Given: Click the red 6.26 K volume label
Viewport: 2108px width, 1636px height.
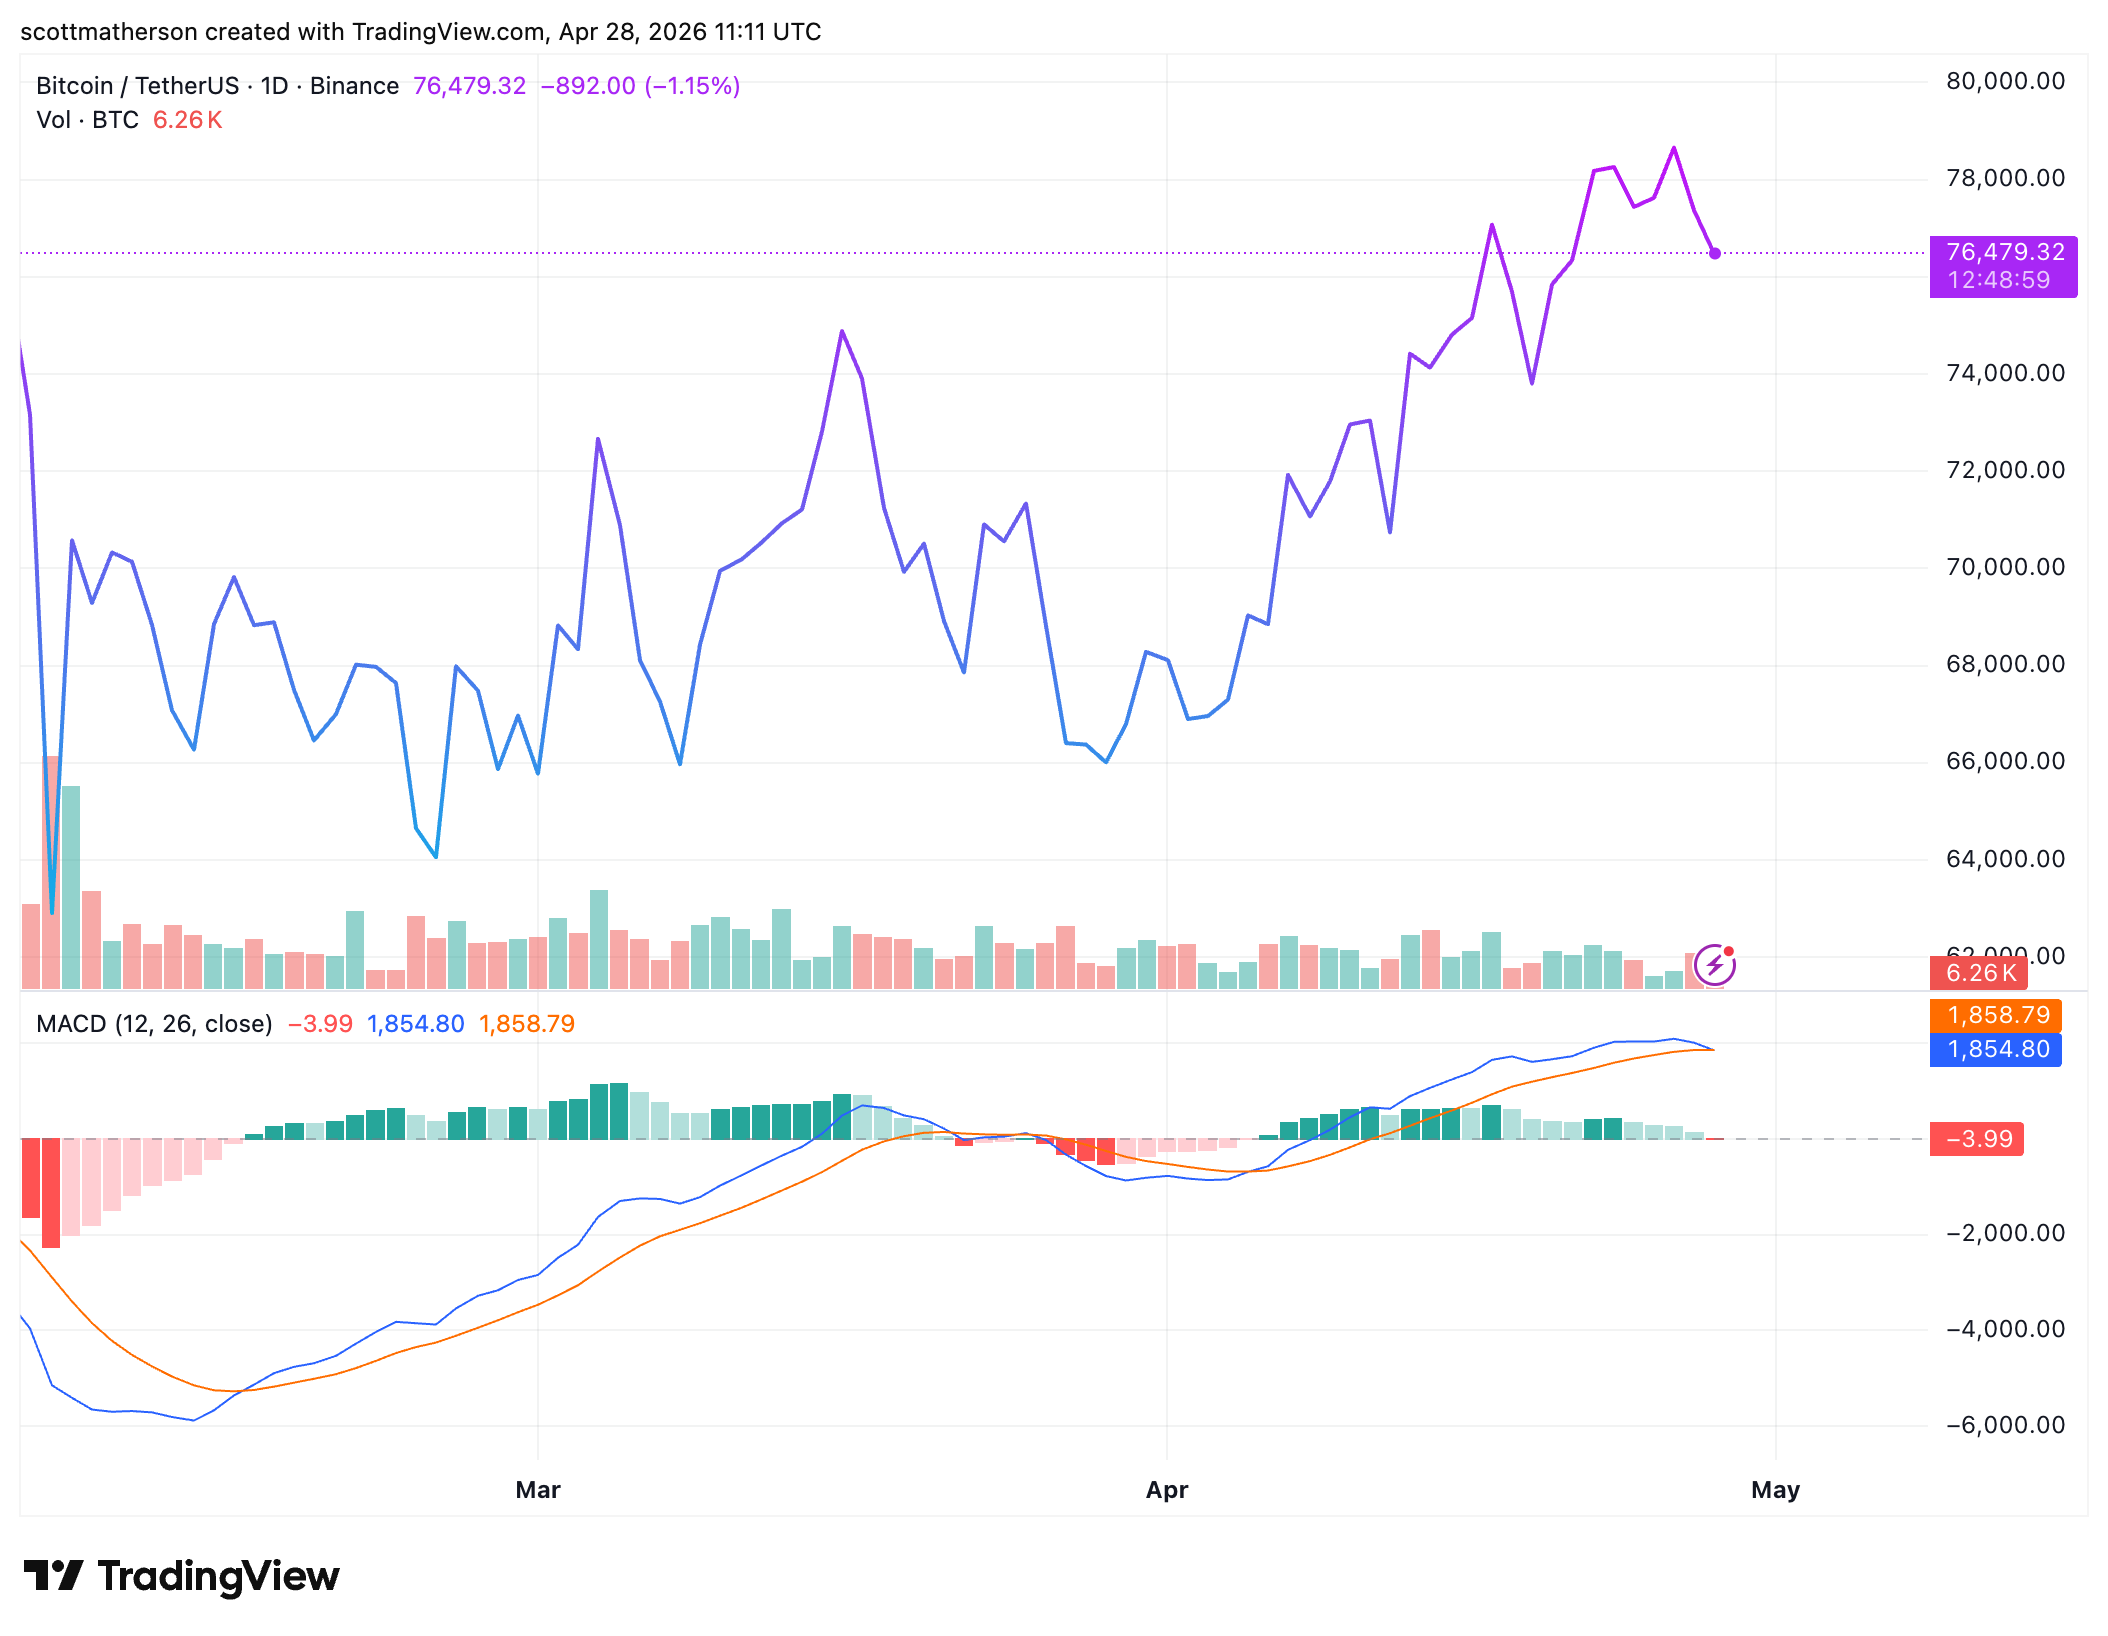Looking at the screenshot, I should click(1979, 973).
